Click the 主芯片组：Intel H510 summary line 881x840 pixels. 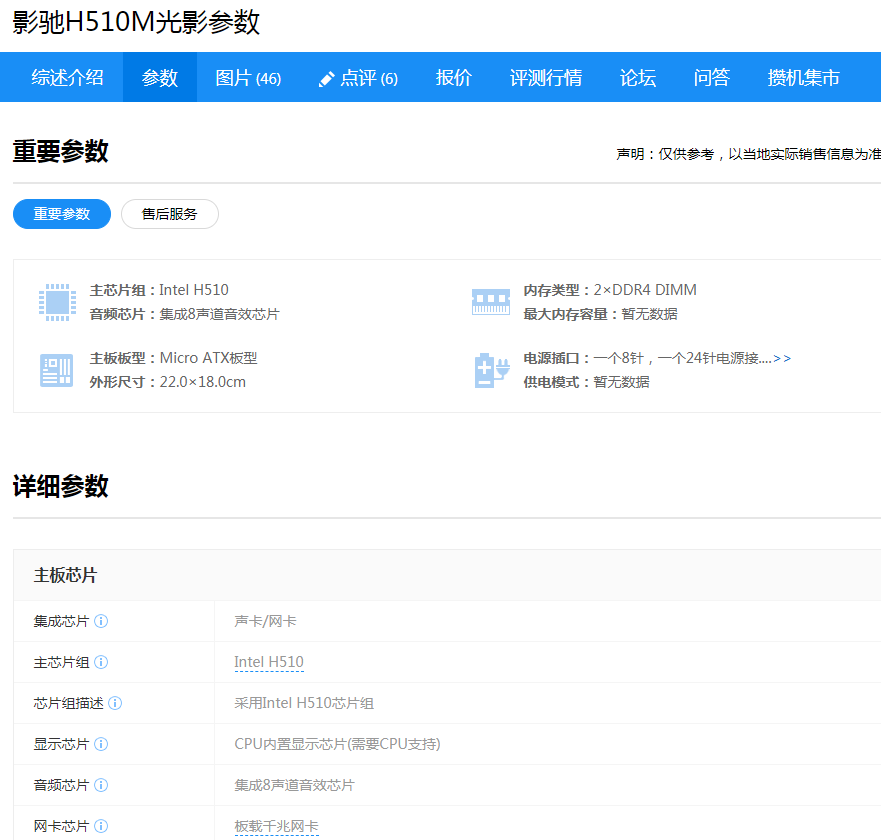coord(159,290)
